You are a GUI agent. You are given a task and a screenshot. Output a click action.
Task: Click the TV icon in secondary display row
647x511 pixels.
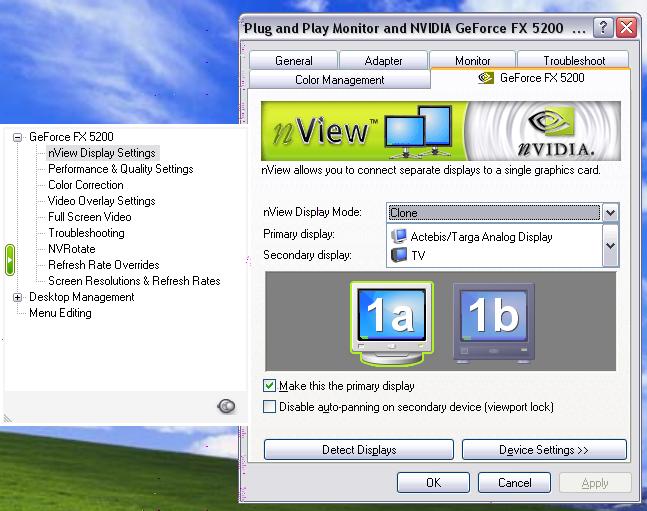coord(399,255)
